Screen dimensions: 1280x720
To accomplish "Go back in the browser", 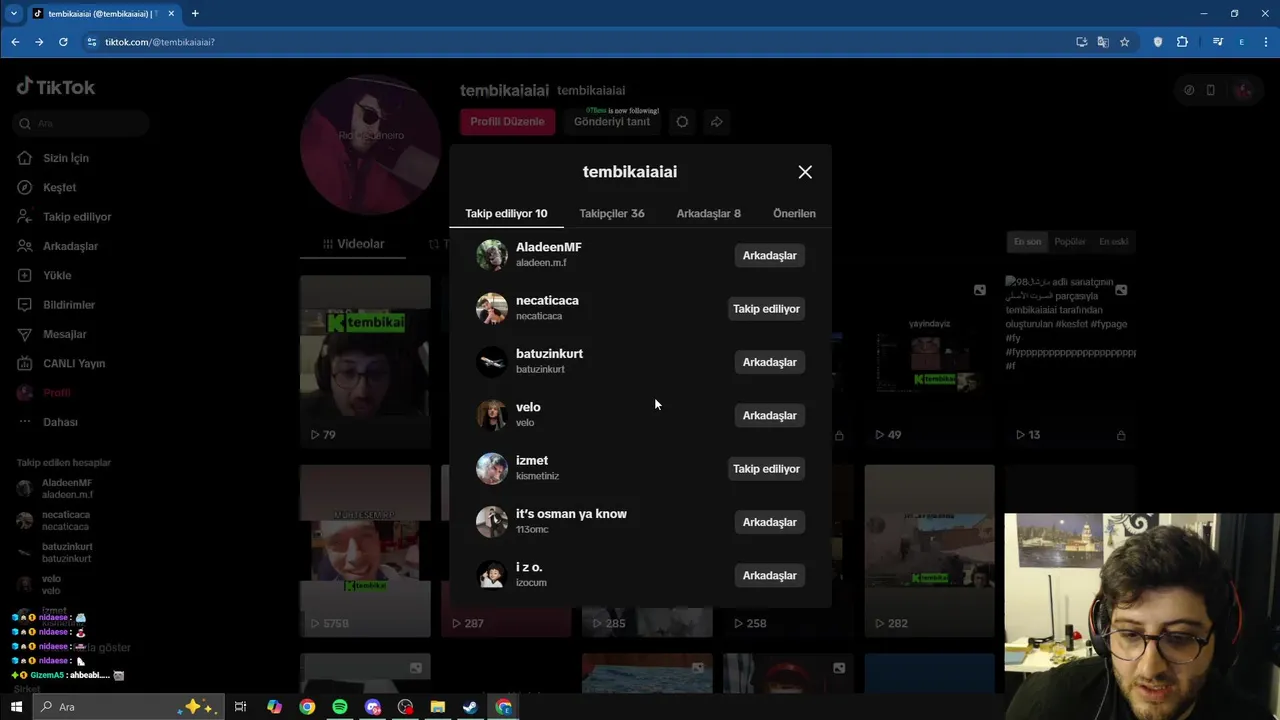I will (15, 42).
